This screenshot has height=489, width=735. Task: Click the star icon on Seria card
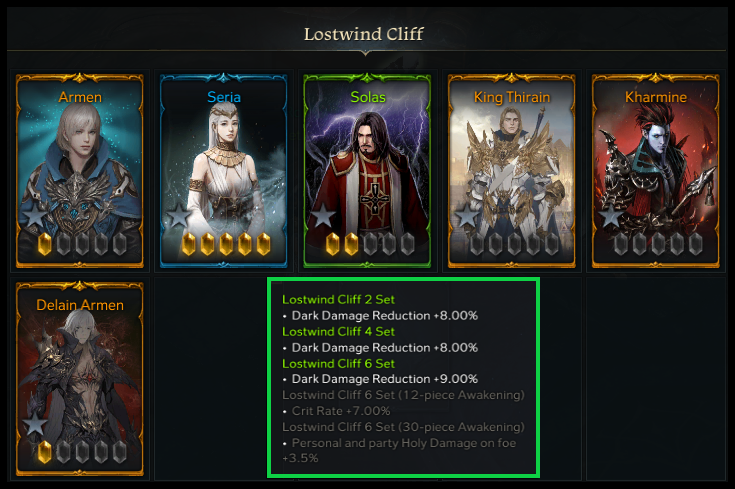coord(179,216)
